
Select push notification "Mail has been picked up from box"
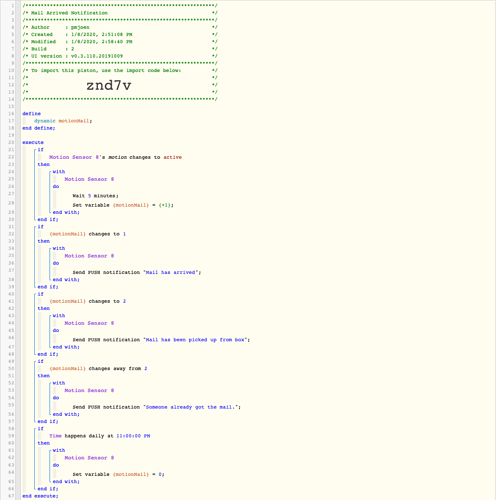coord(161,340)
